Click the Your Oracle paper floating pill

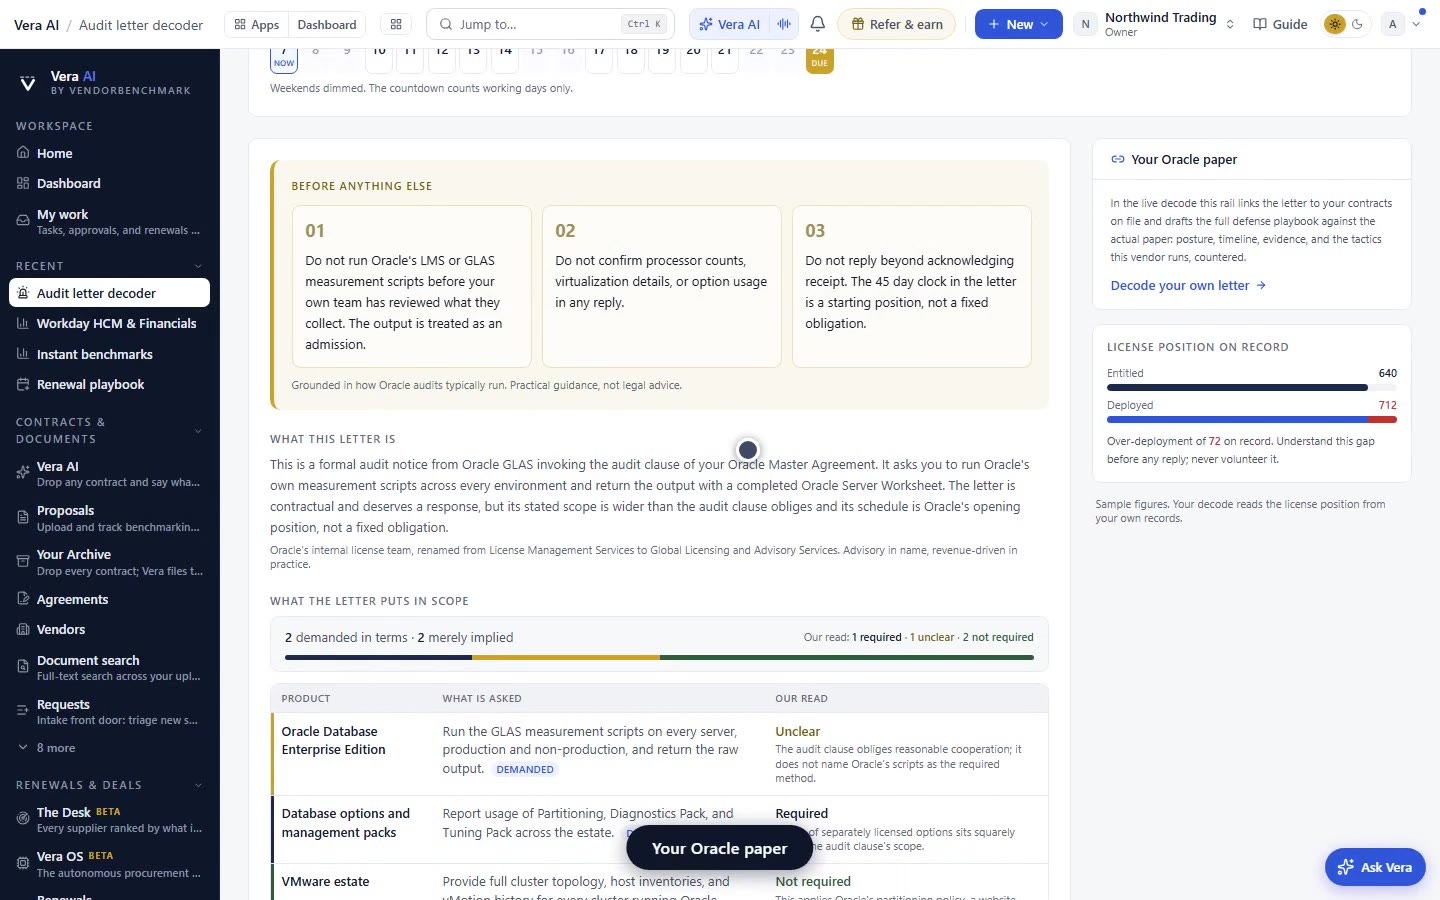pyautogui.click(x=719, y=848)
